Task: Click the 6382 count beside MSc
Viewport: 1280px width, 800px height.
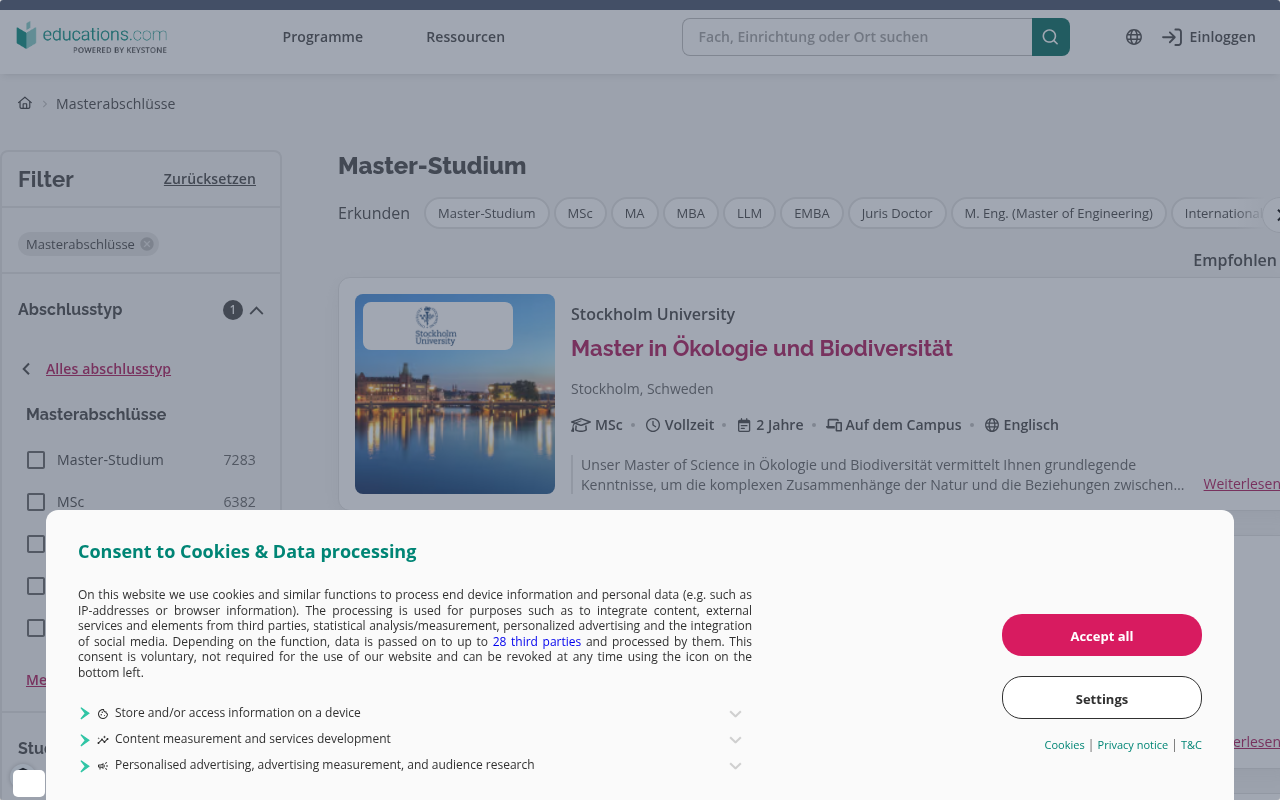Action: click(240, 502)
